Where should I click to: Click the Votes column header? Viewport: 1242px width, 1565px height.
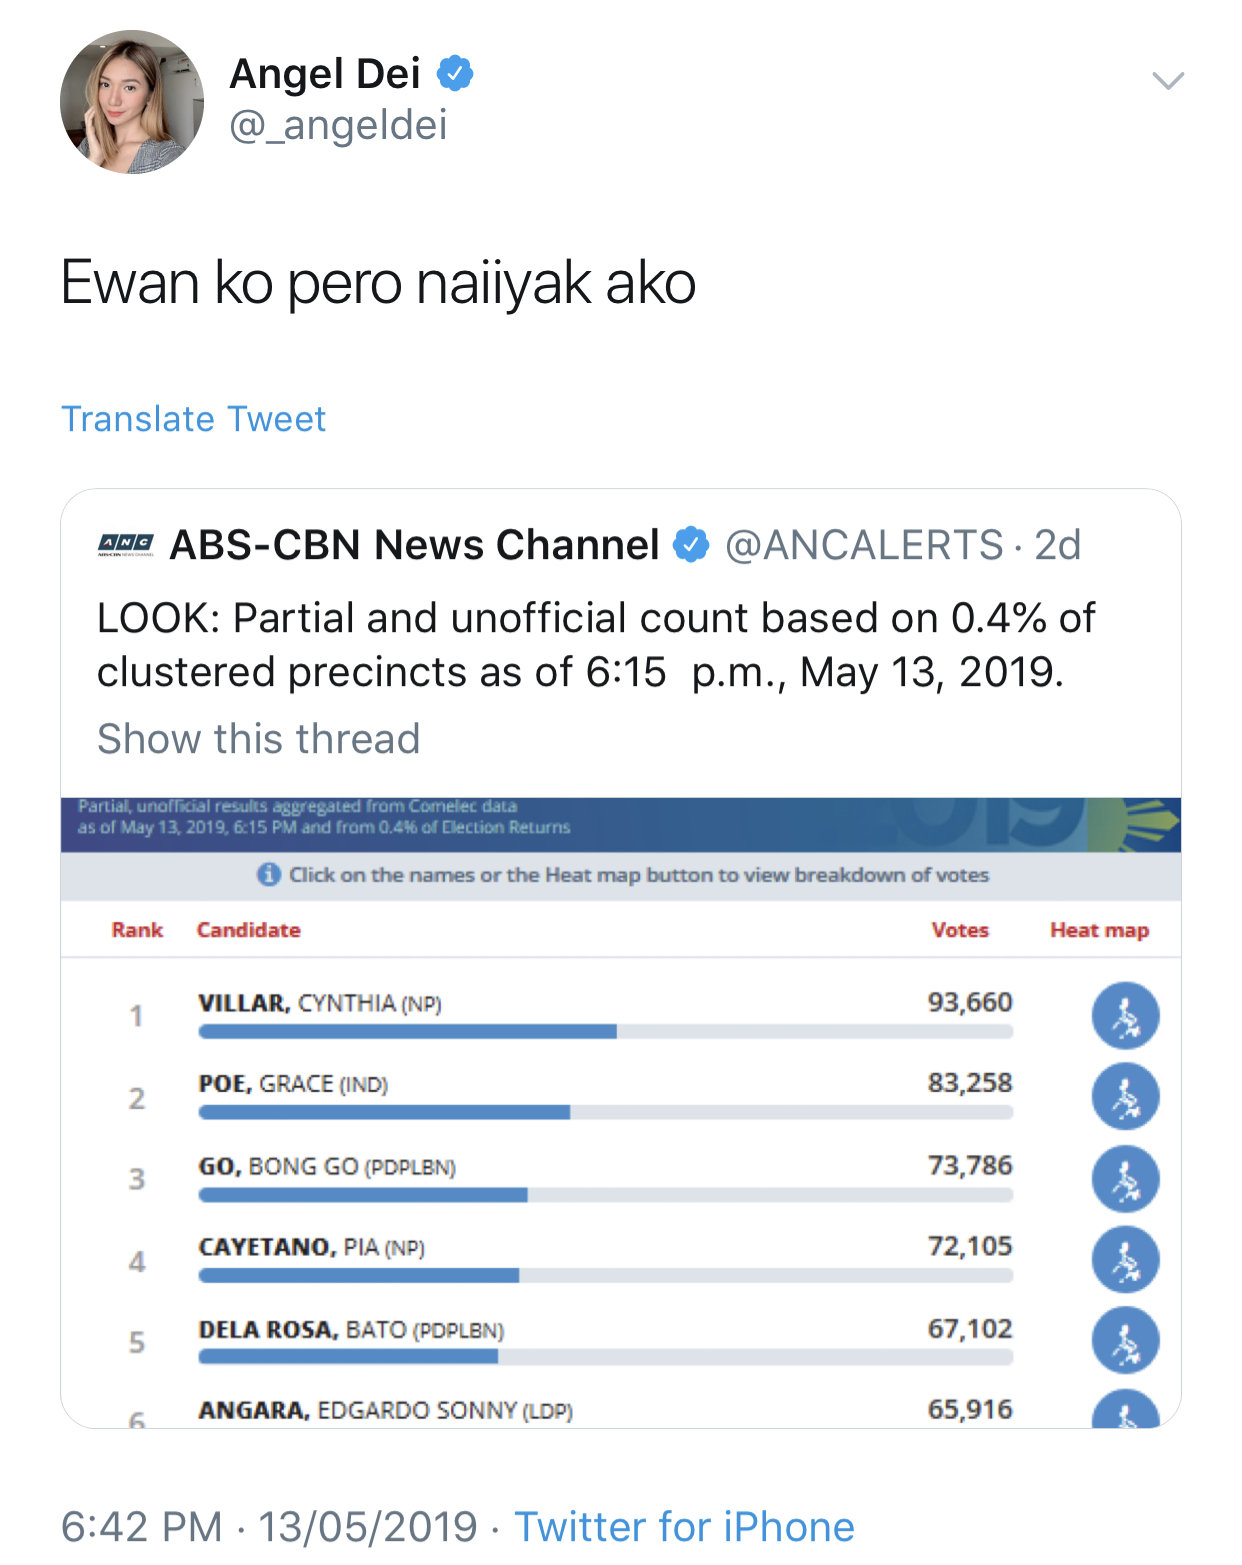coord(960,930)
